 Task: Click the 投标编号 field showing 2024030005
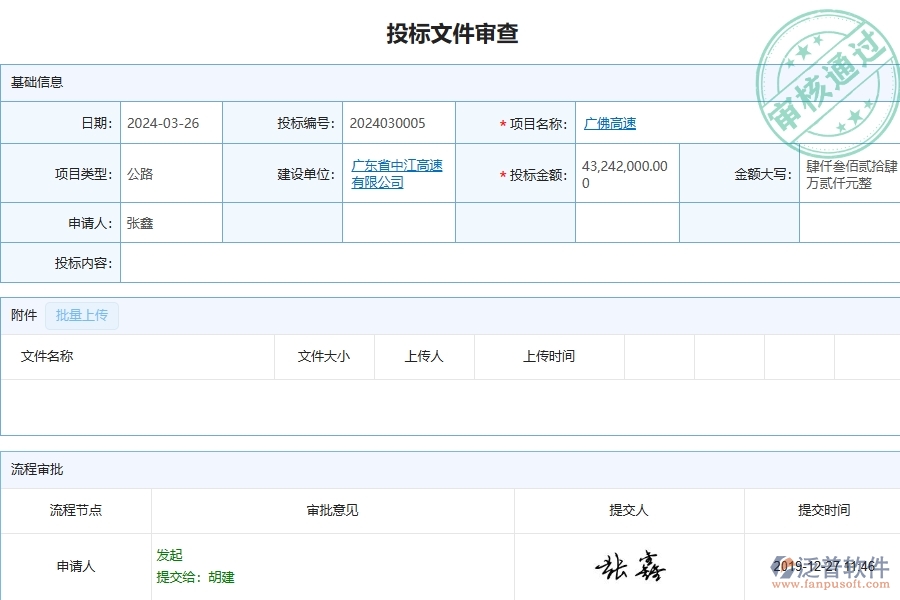point(388,122)
